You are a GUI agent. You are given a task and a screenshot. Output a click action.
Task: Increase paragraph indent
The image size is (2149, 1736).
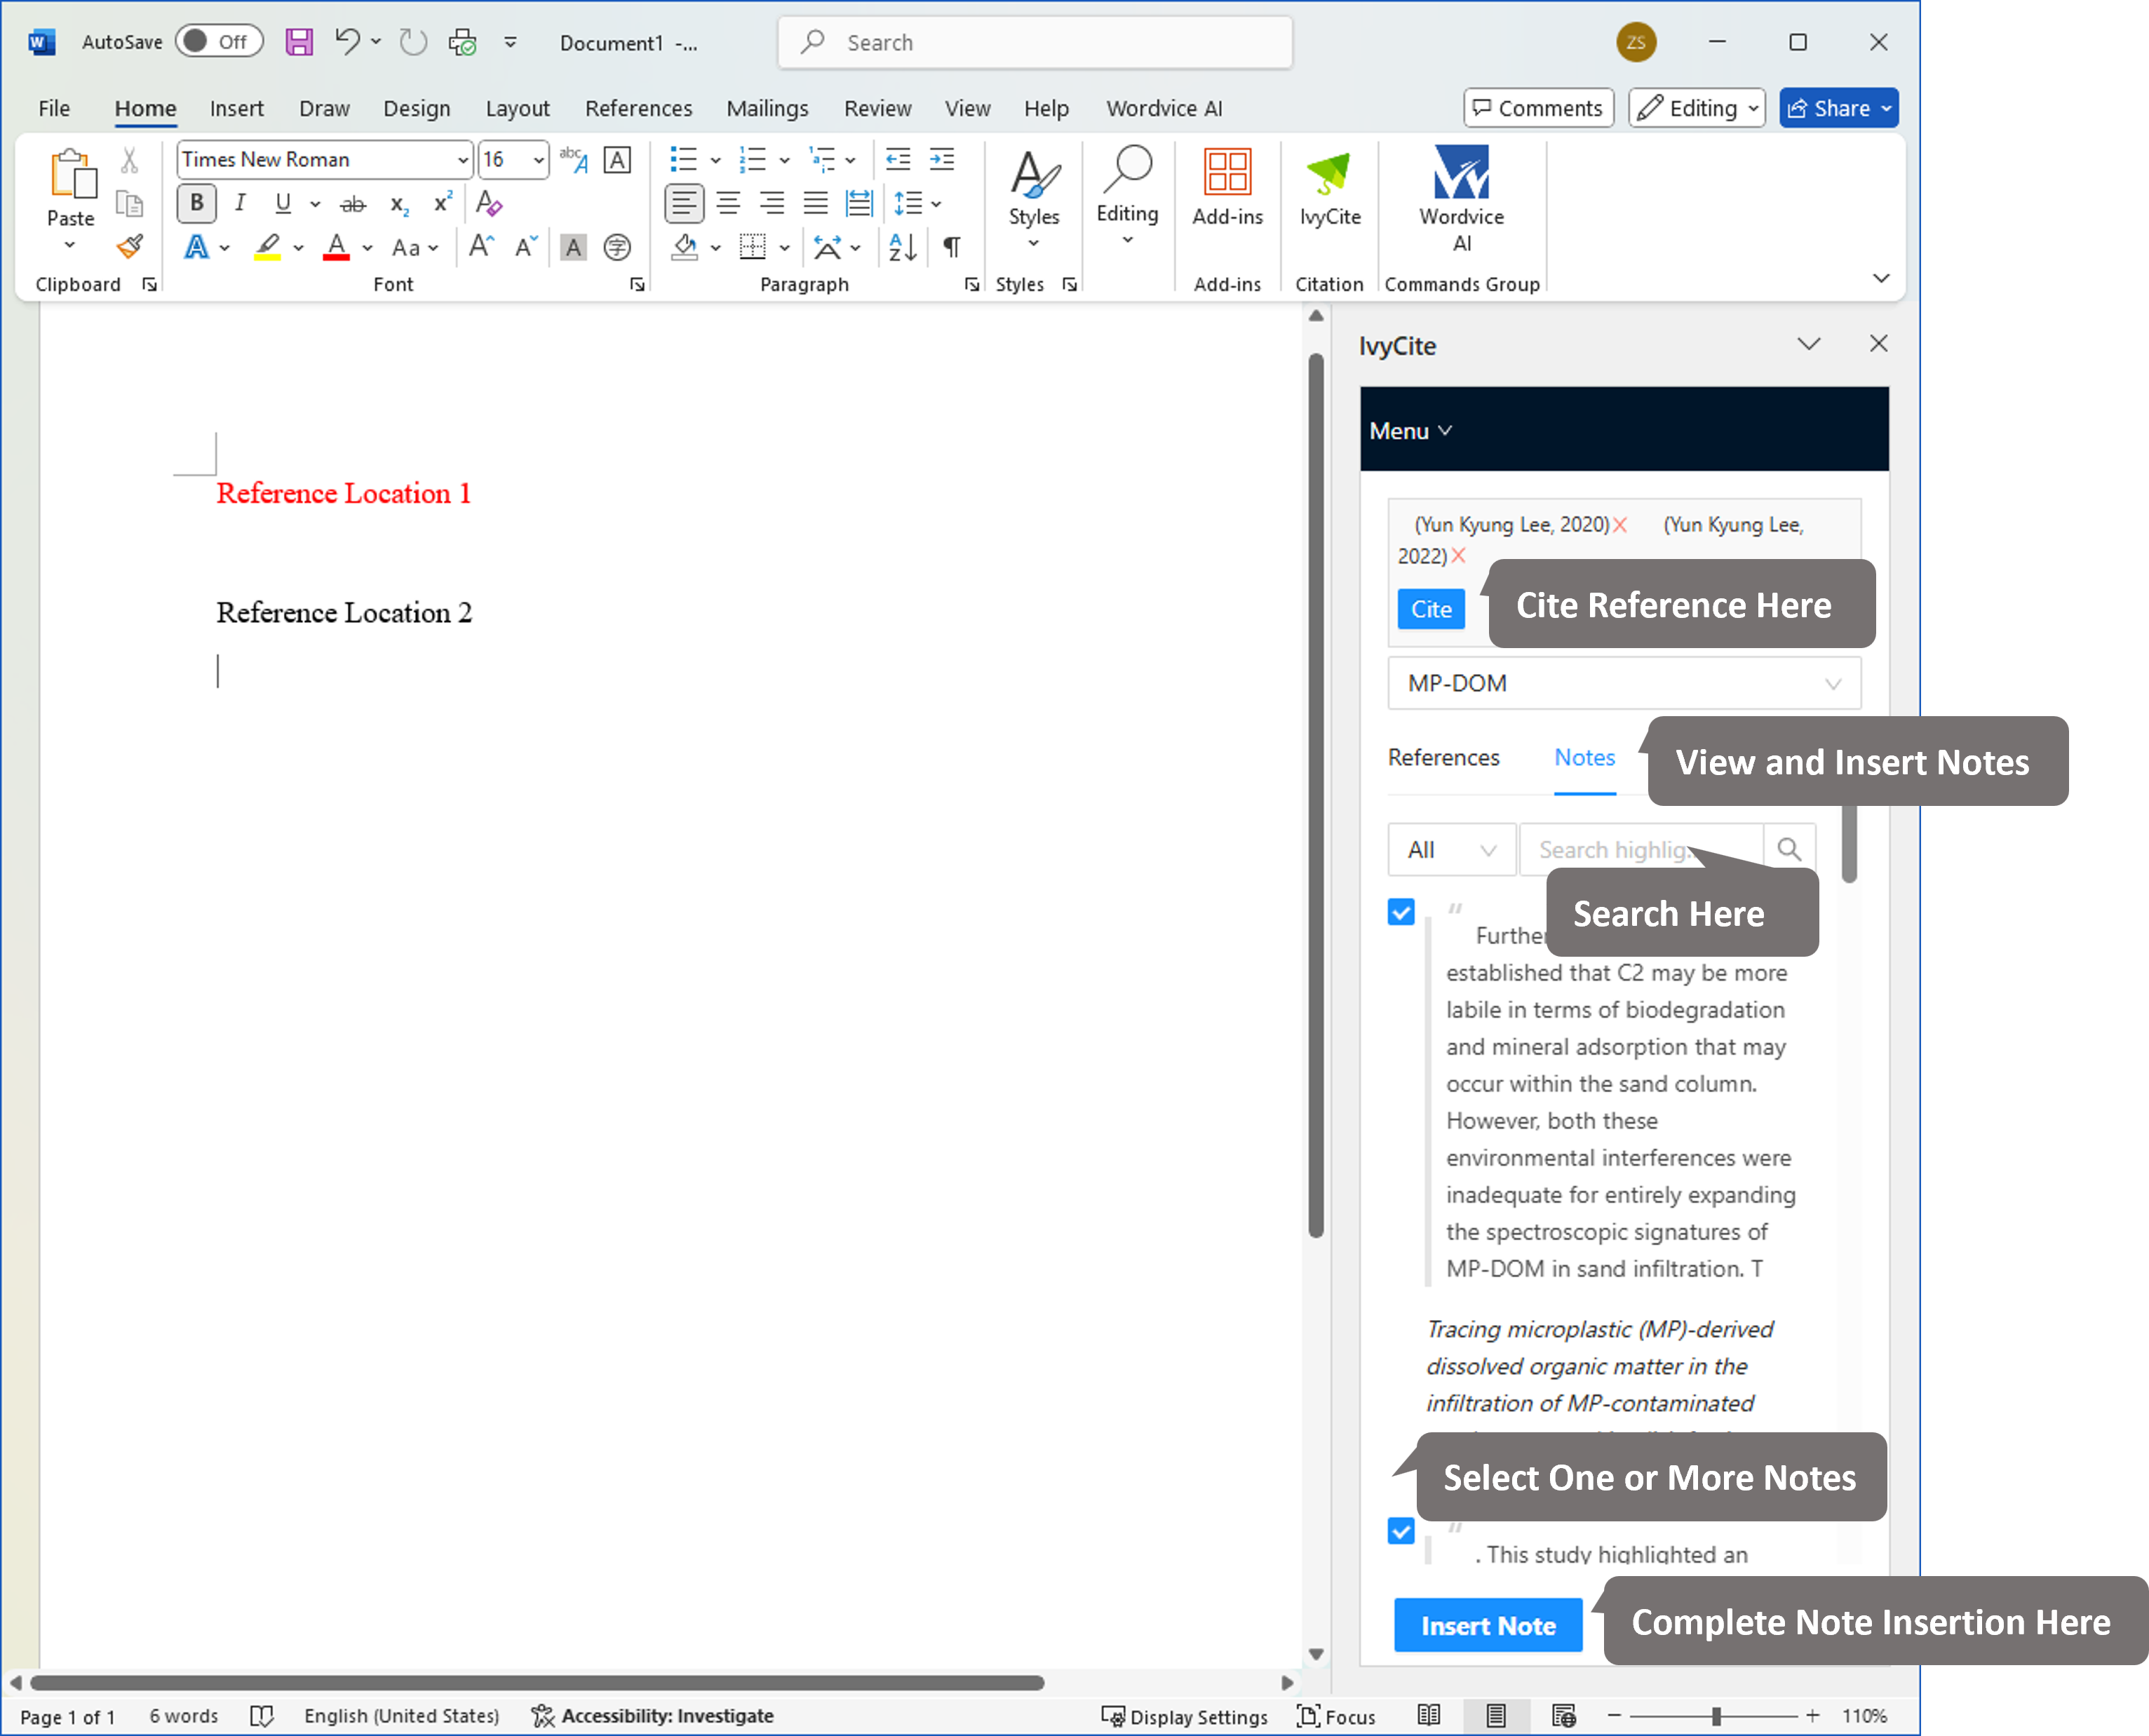point(942,159)
